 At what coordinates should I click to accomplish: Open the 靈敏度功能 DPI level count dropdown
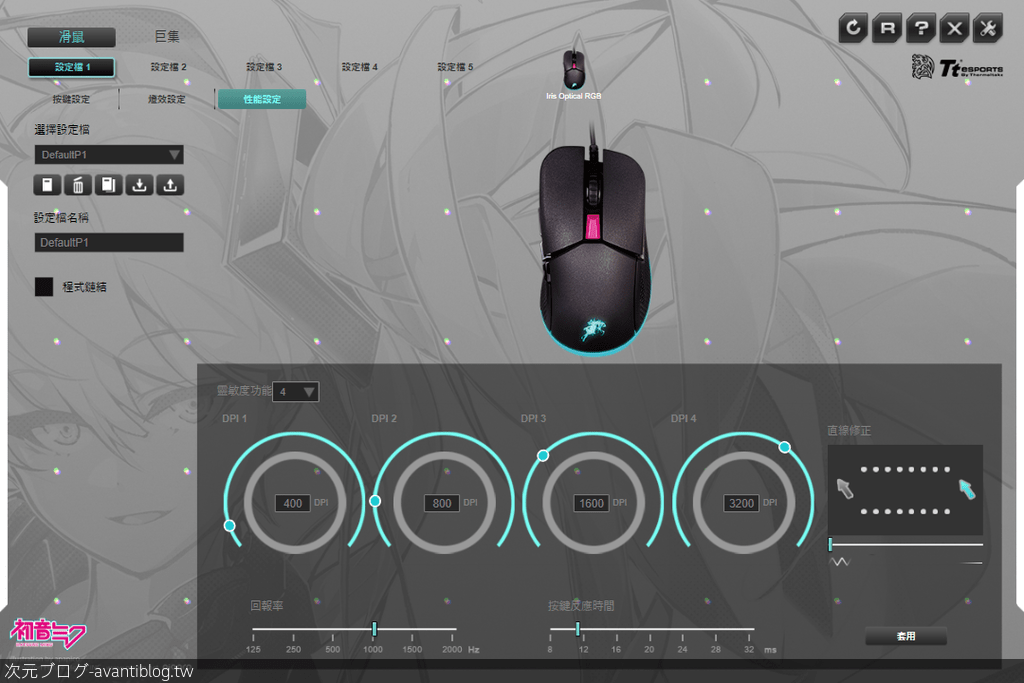point(295,392)
